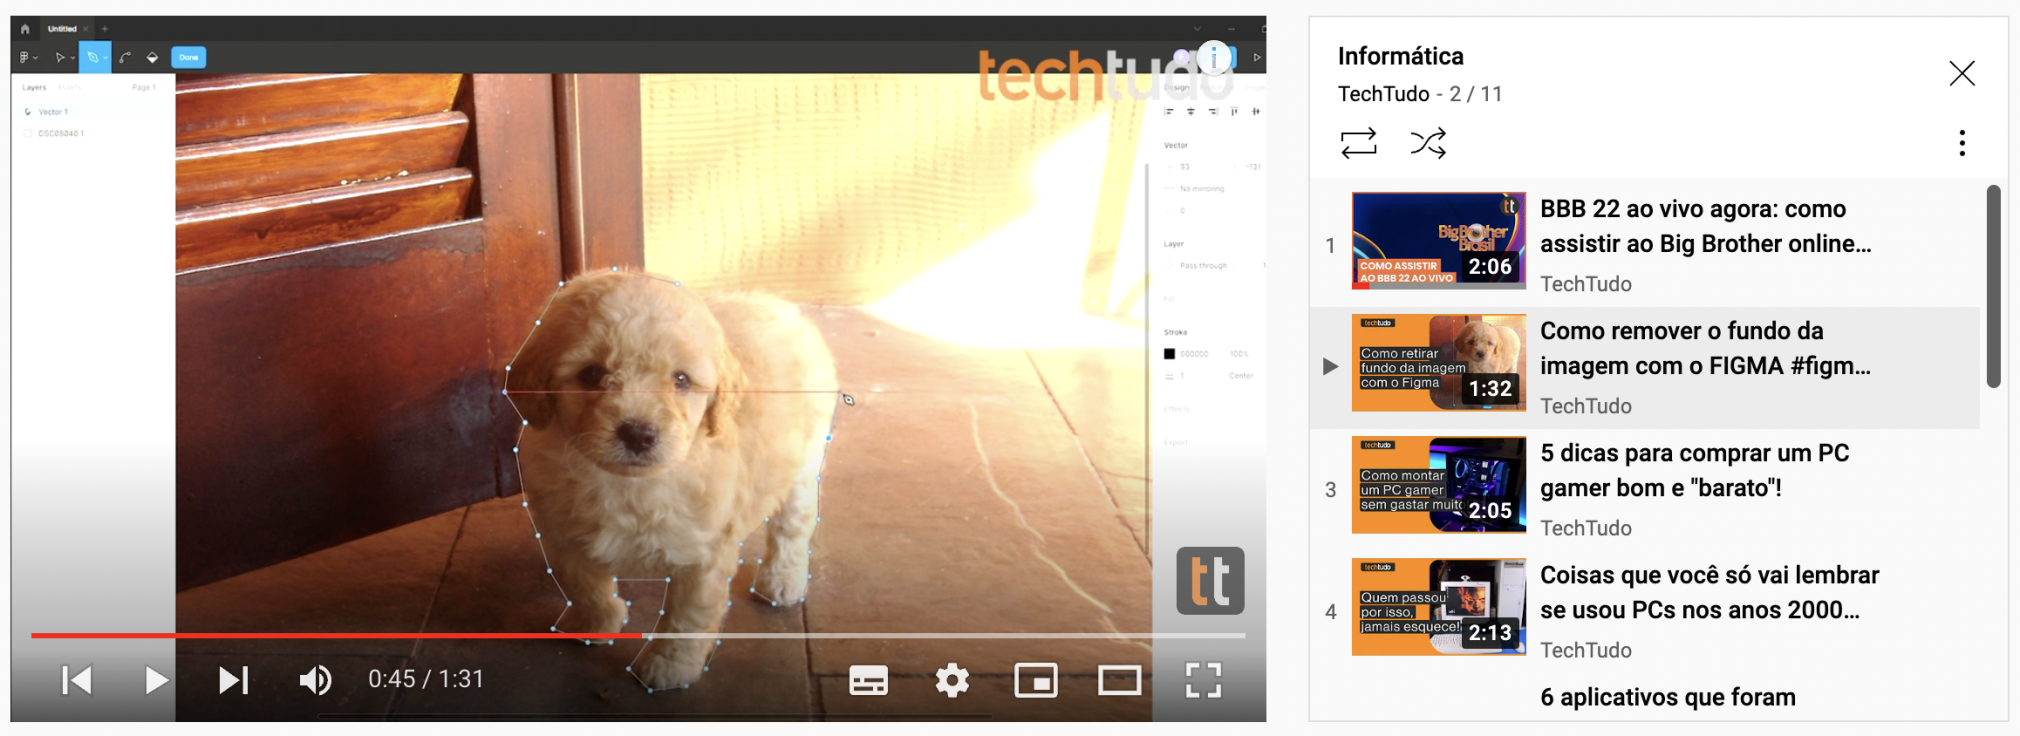Select Vector 1 layer in Figma panel
This screenshot has height=736, width=2020.
pos(53,112)
